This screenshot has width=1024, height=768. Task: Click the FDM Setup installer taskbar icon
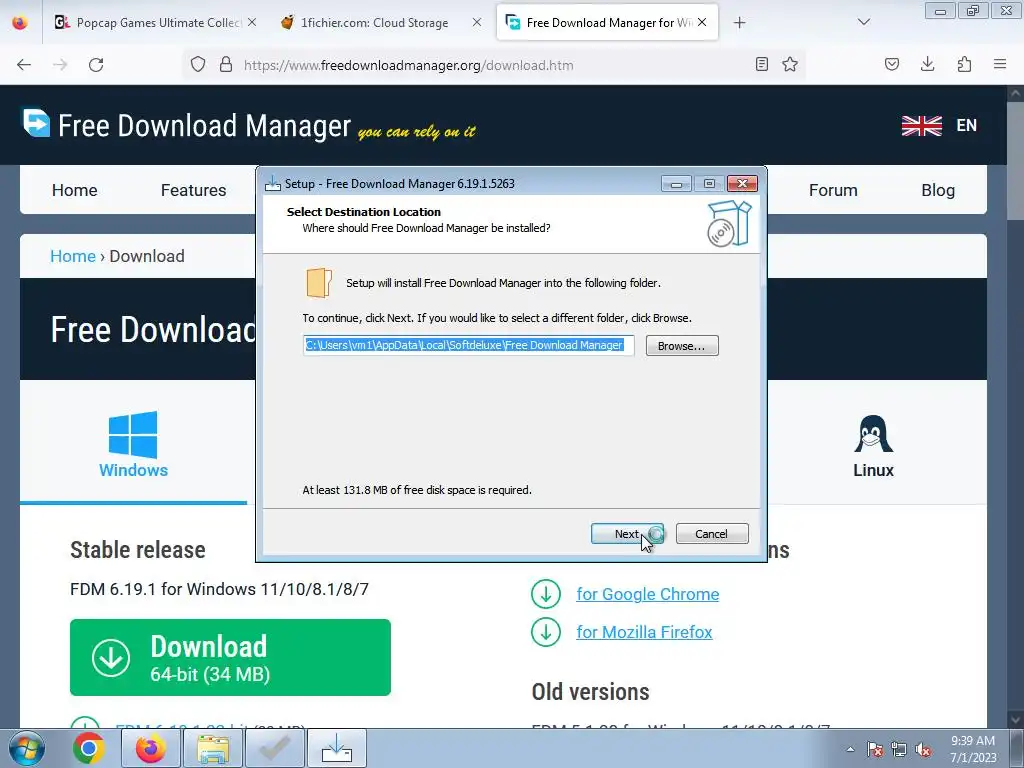pos(337,748)
